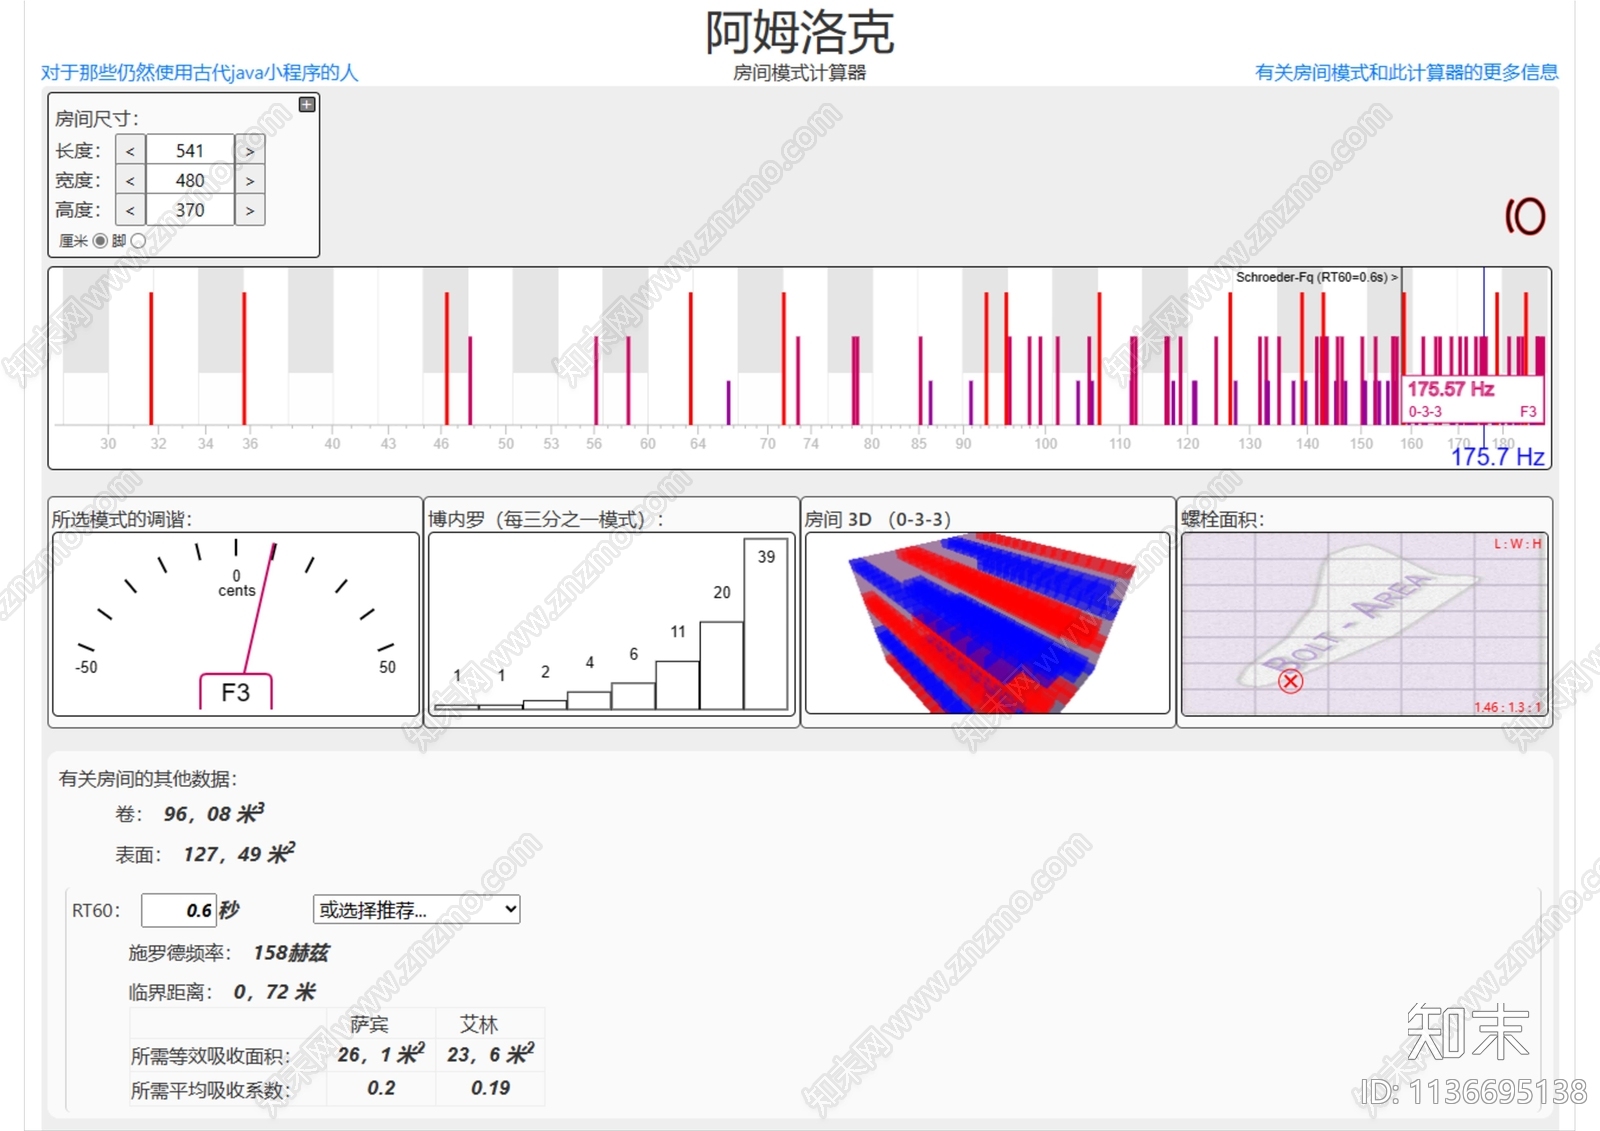Viewport: 1600px width, 1131px height.
Task: Open more info about room modes link
Action: 1406,72
